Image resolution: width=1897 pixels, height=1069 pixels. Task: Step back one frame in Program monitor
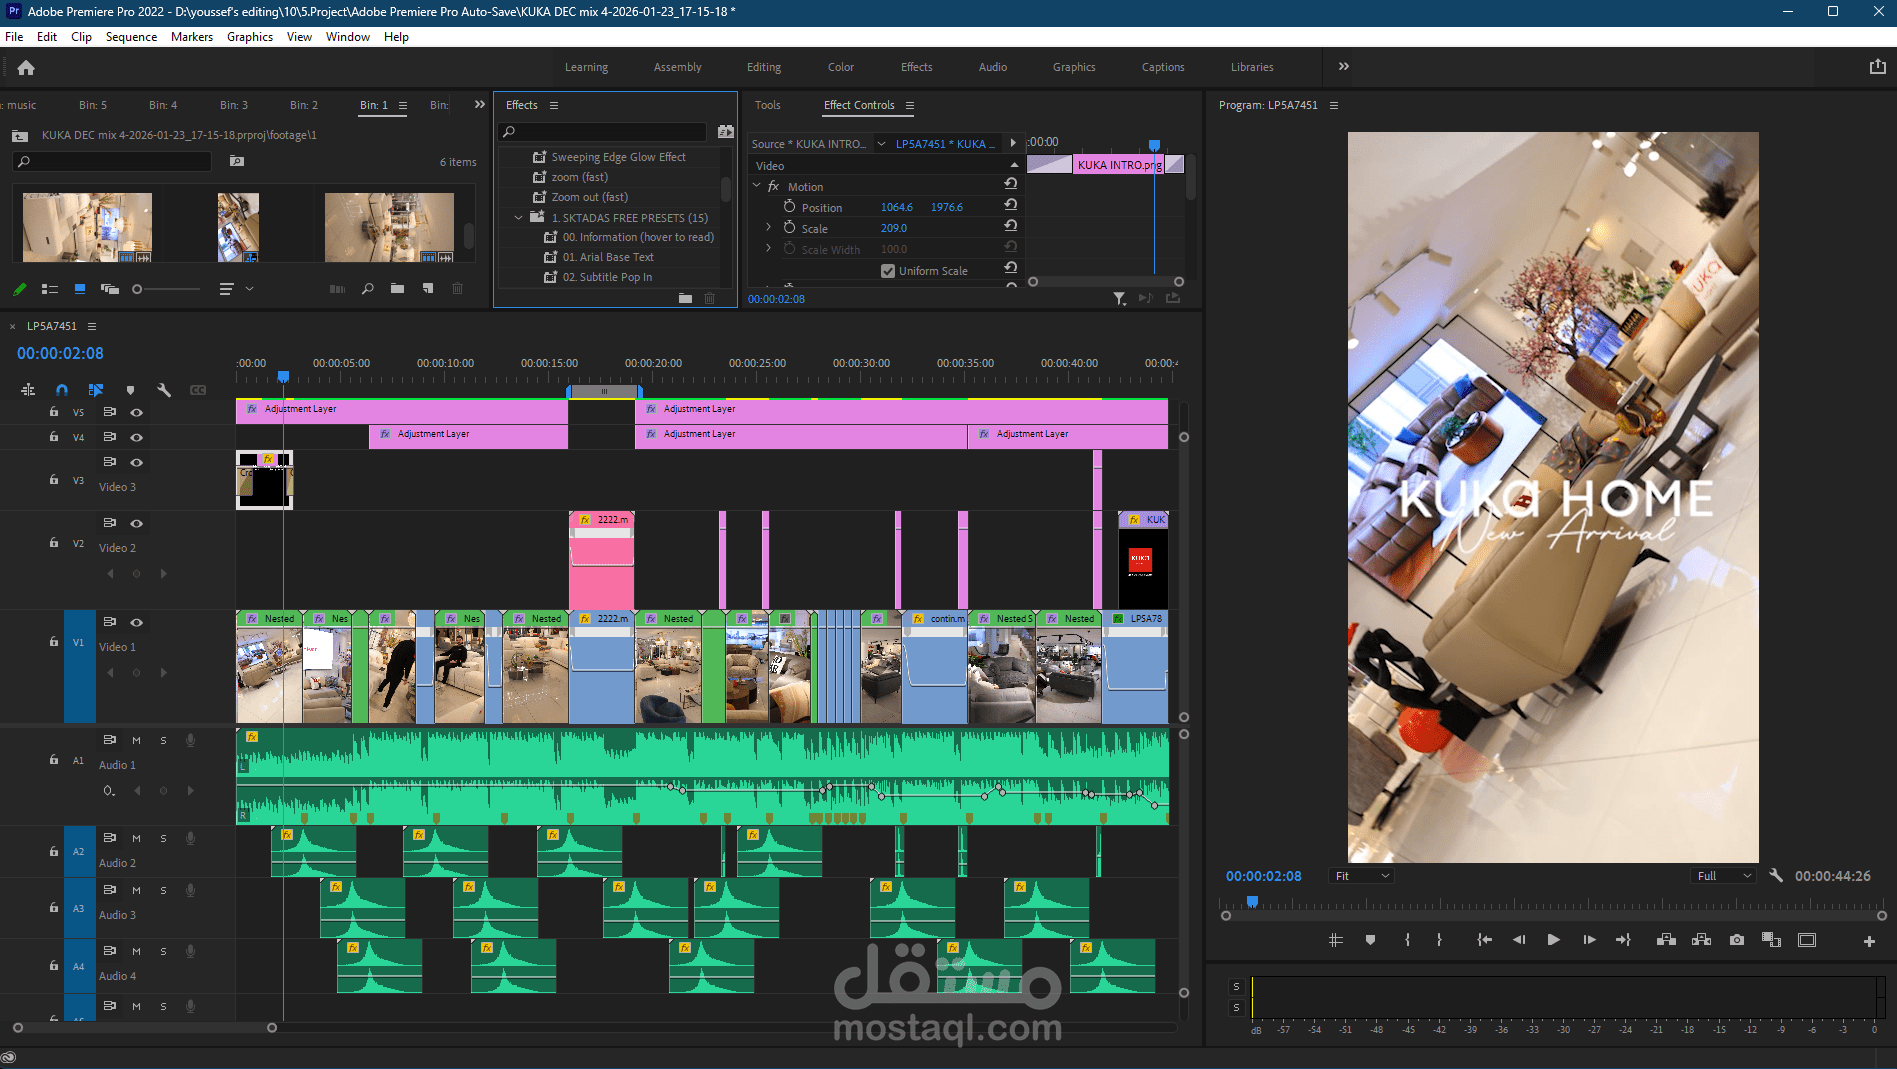point(1519,940)
